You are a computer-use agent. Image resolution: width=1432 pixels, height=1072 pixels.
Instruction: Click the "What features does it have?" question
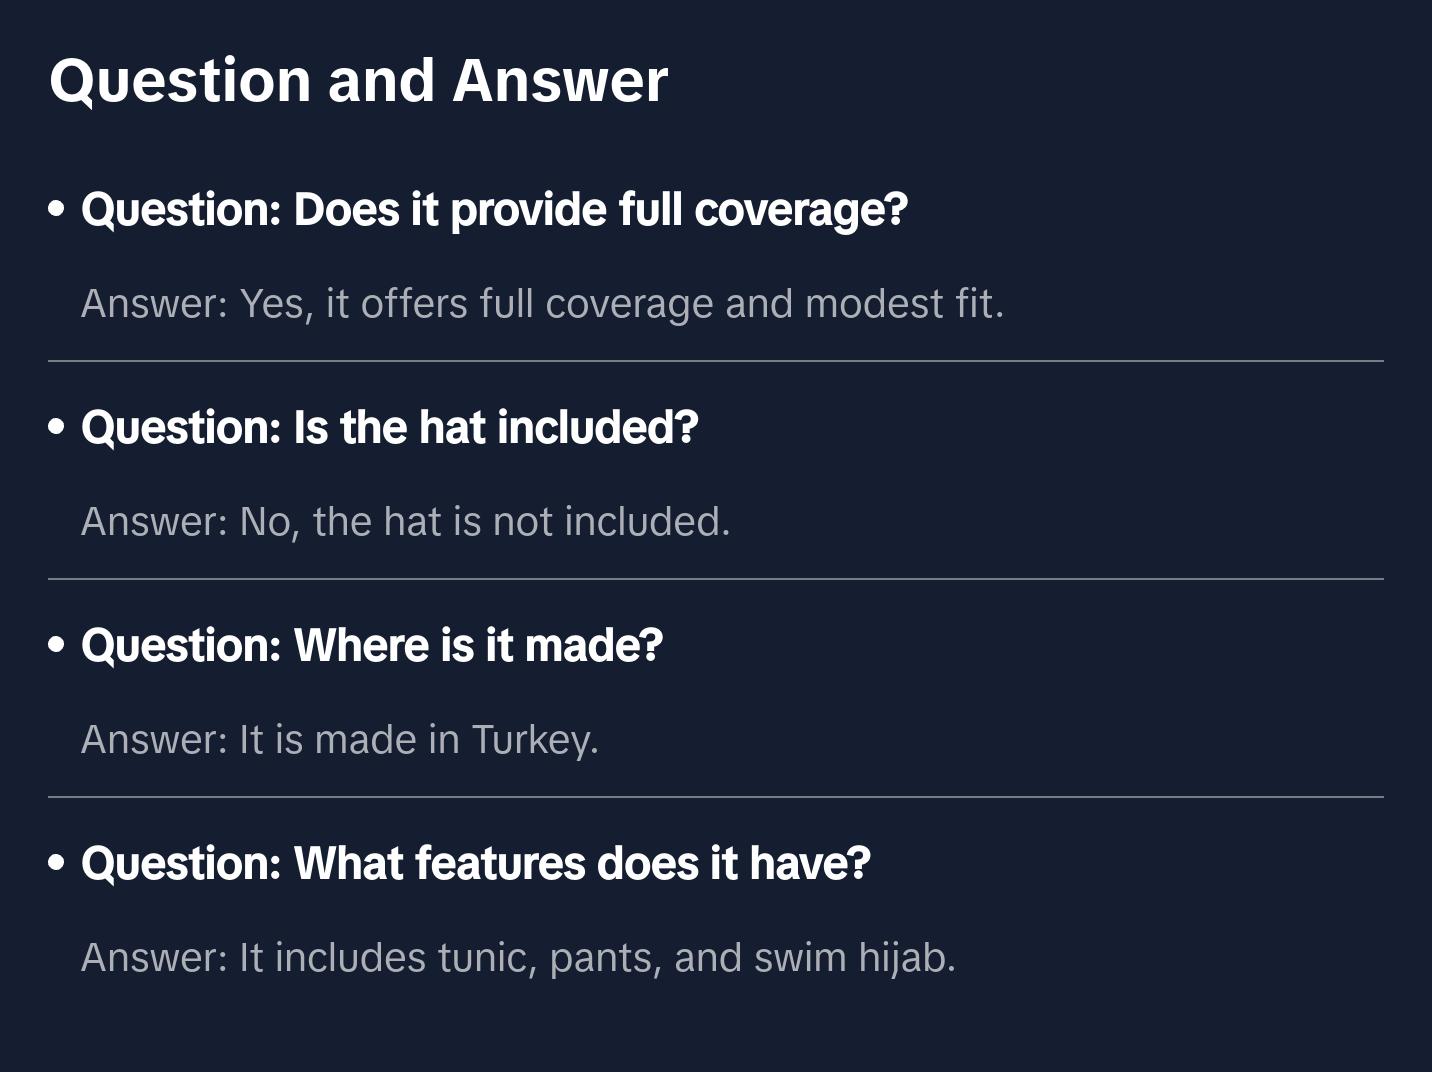475,864
